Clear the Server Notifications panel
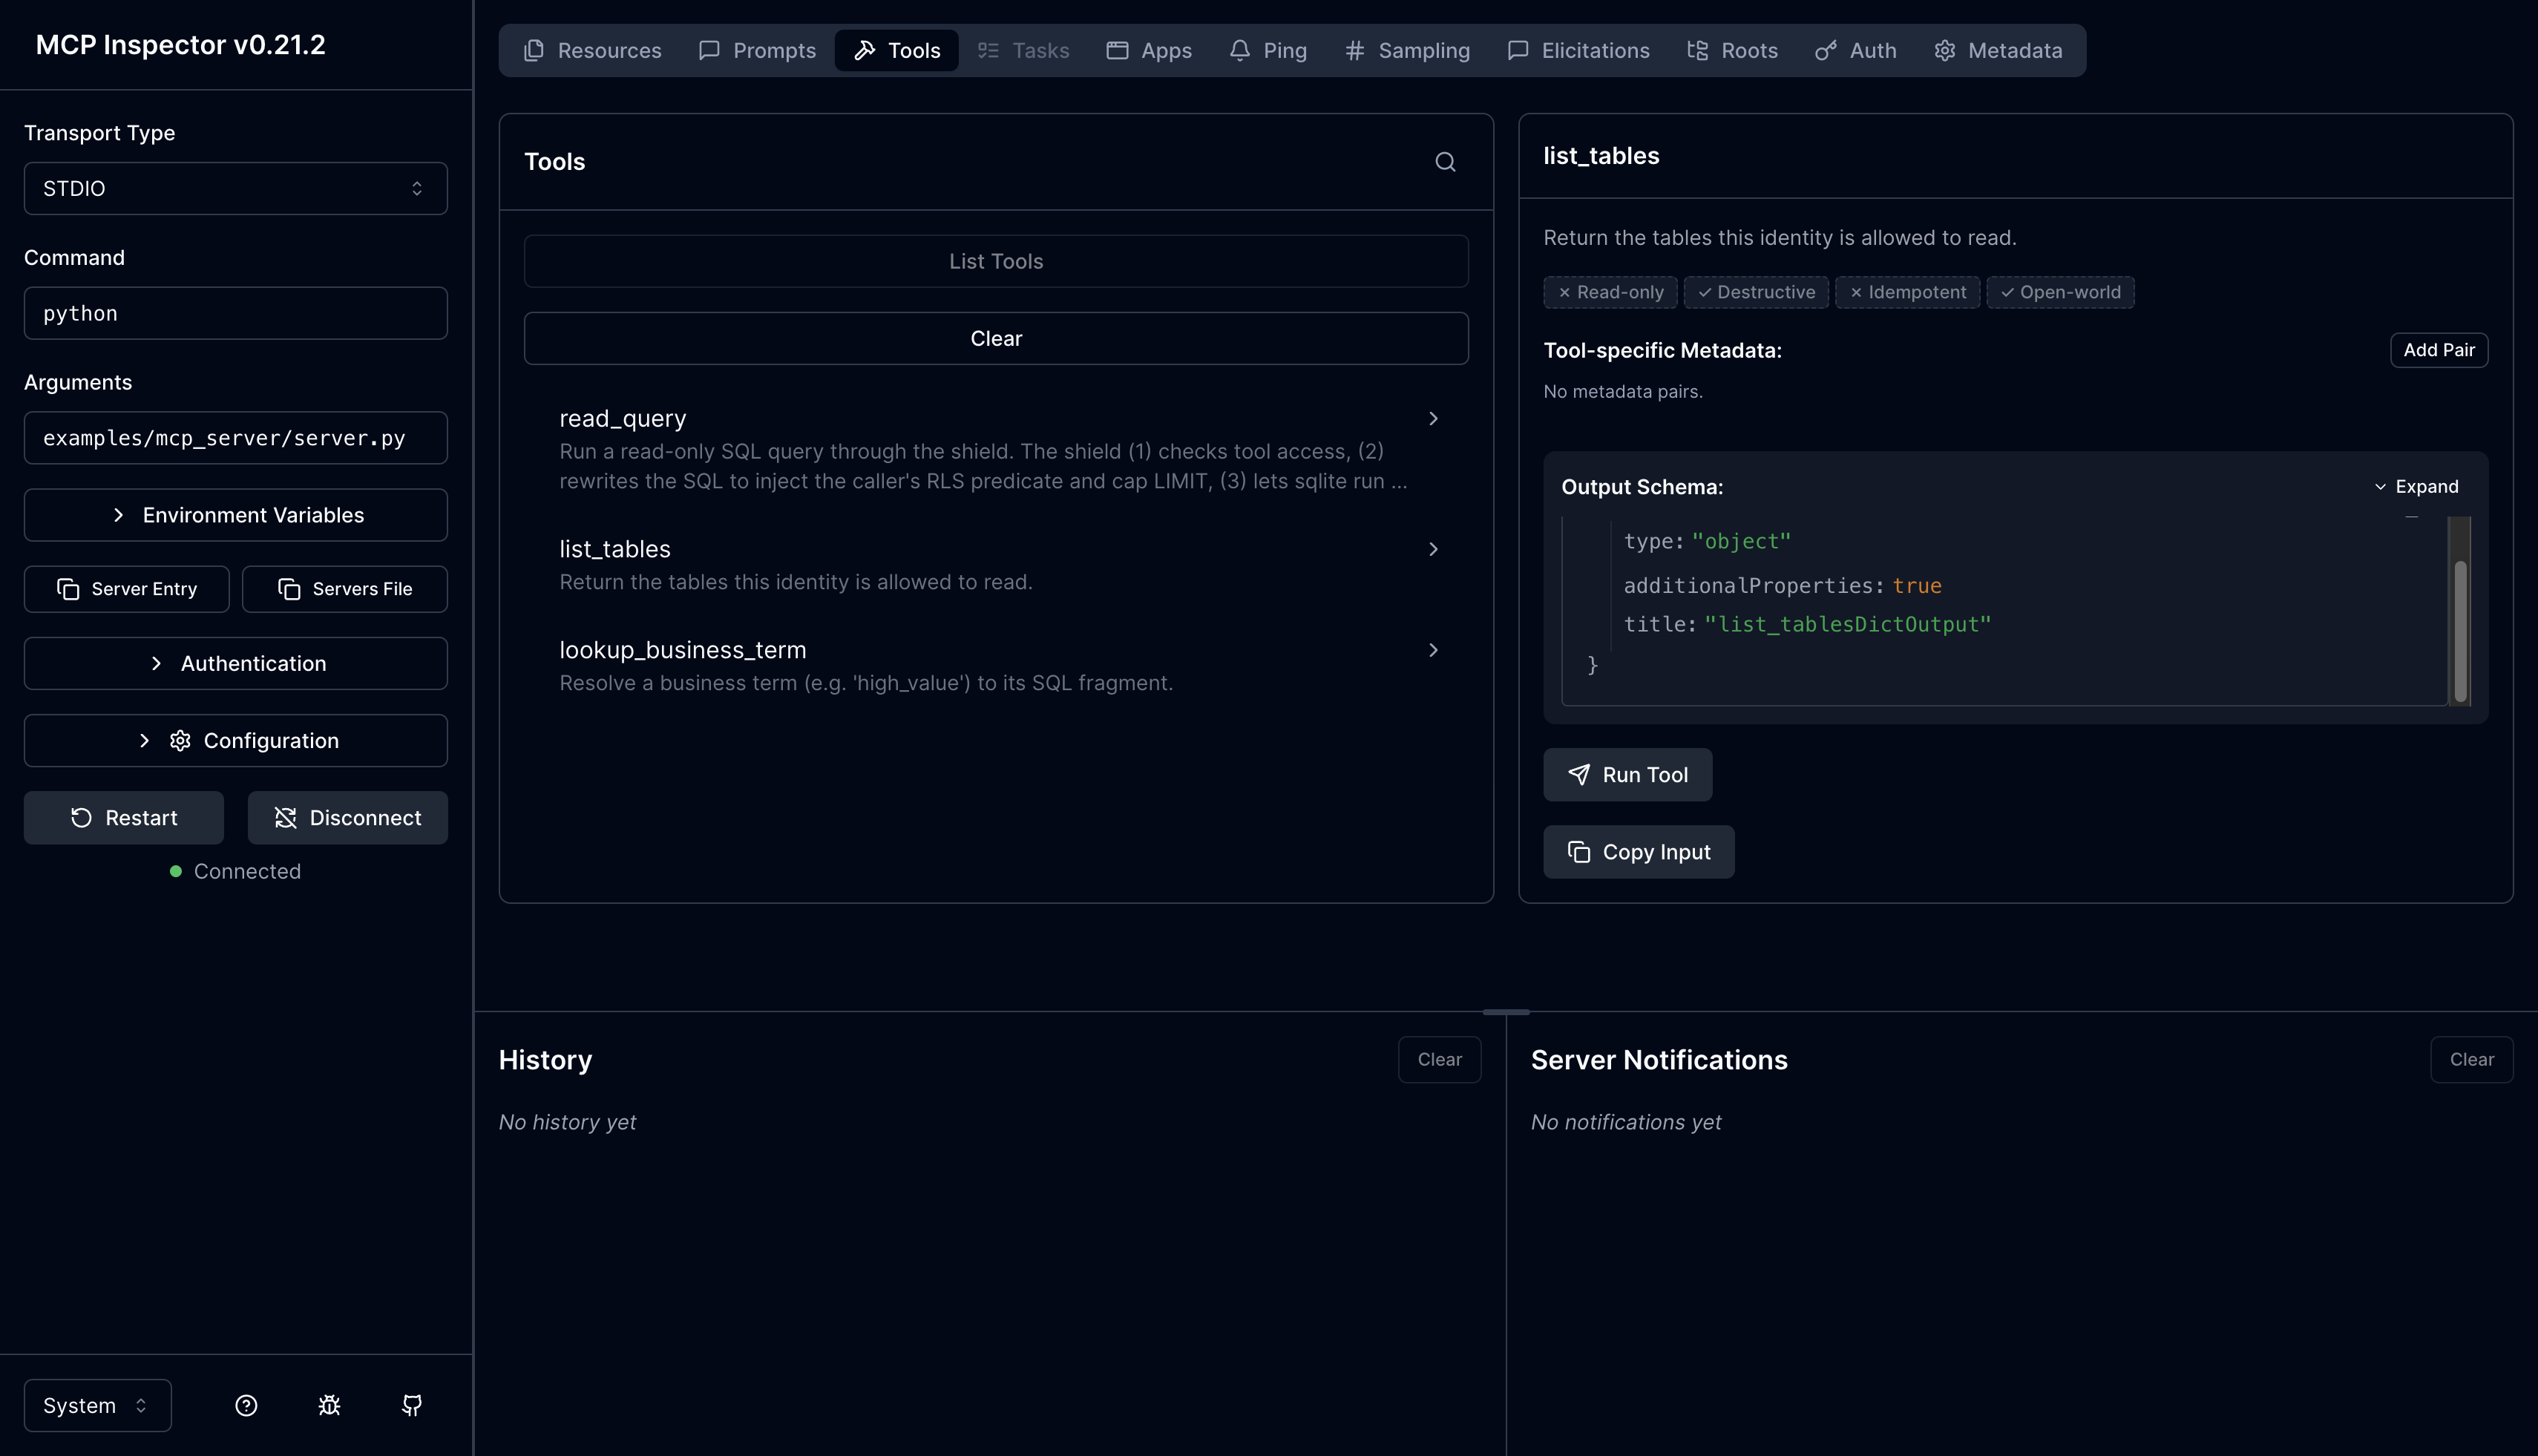The image size is (2538, 1456). click(2472, 1059)
